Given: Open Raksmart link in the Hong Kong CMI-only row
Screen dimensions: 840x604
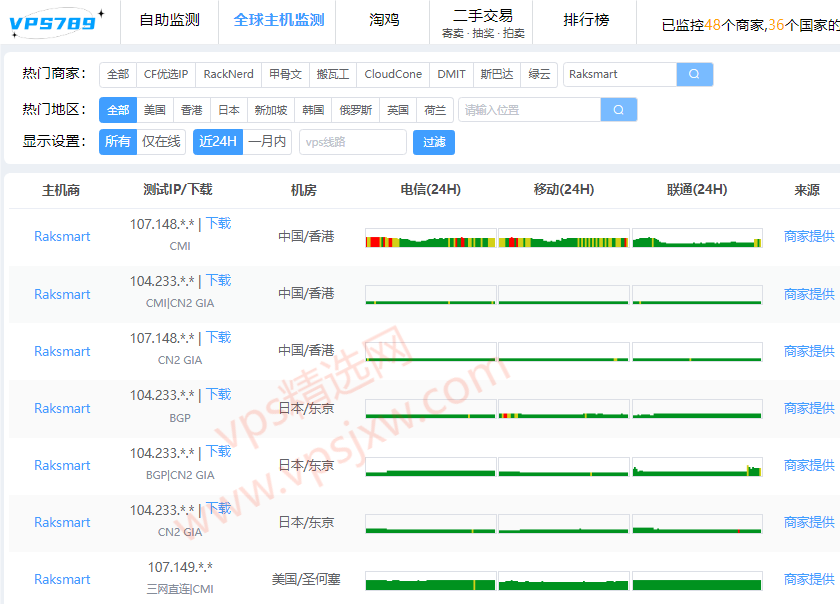Looking at the screenshot, I should (x=62, y=236).
